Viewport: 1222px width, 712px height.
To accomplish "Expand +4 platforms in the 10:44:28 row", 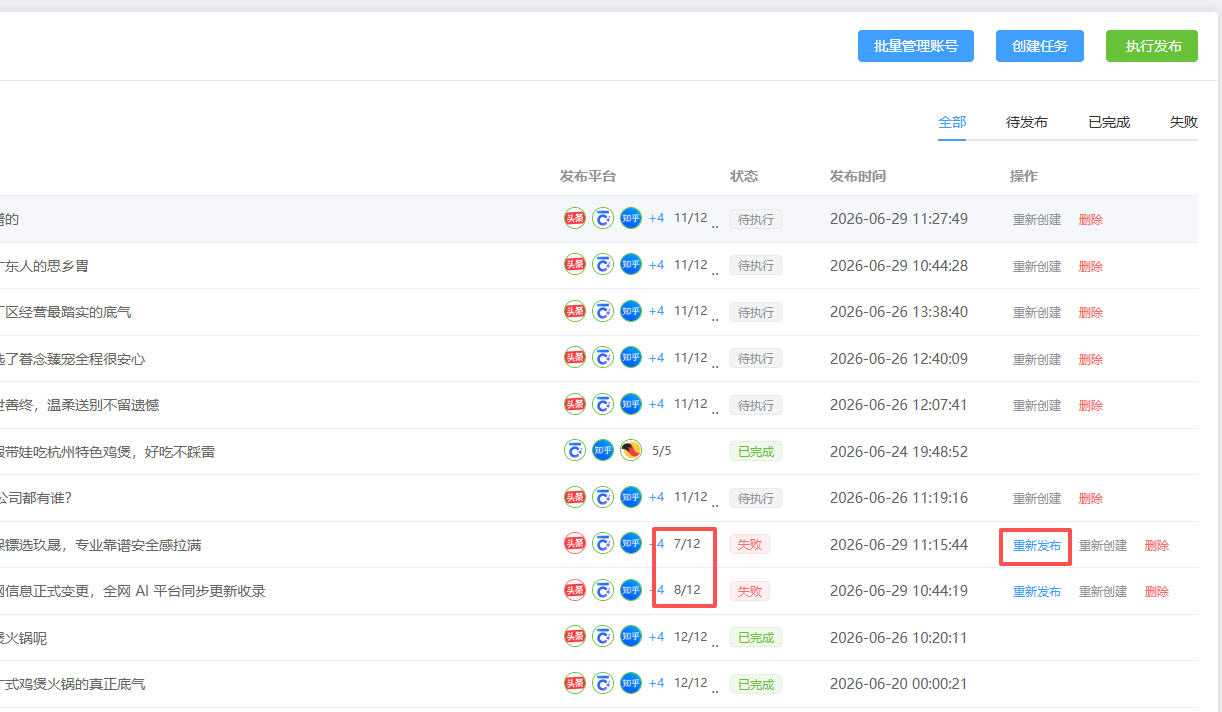I will pyautogui.click(x=656, y=265).
